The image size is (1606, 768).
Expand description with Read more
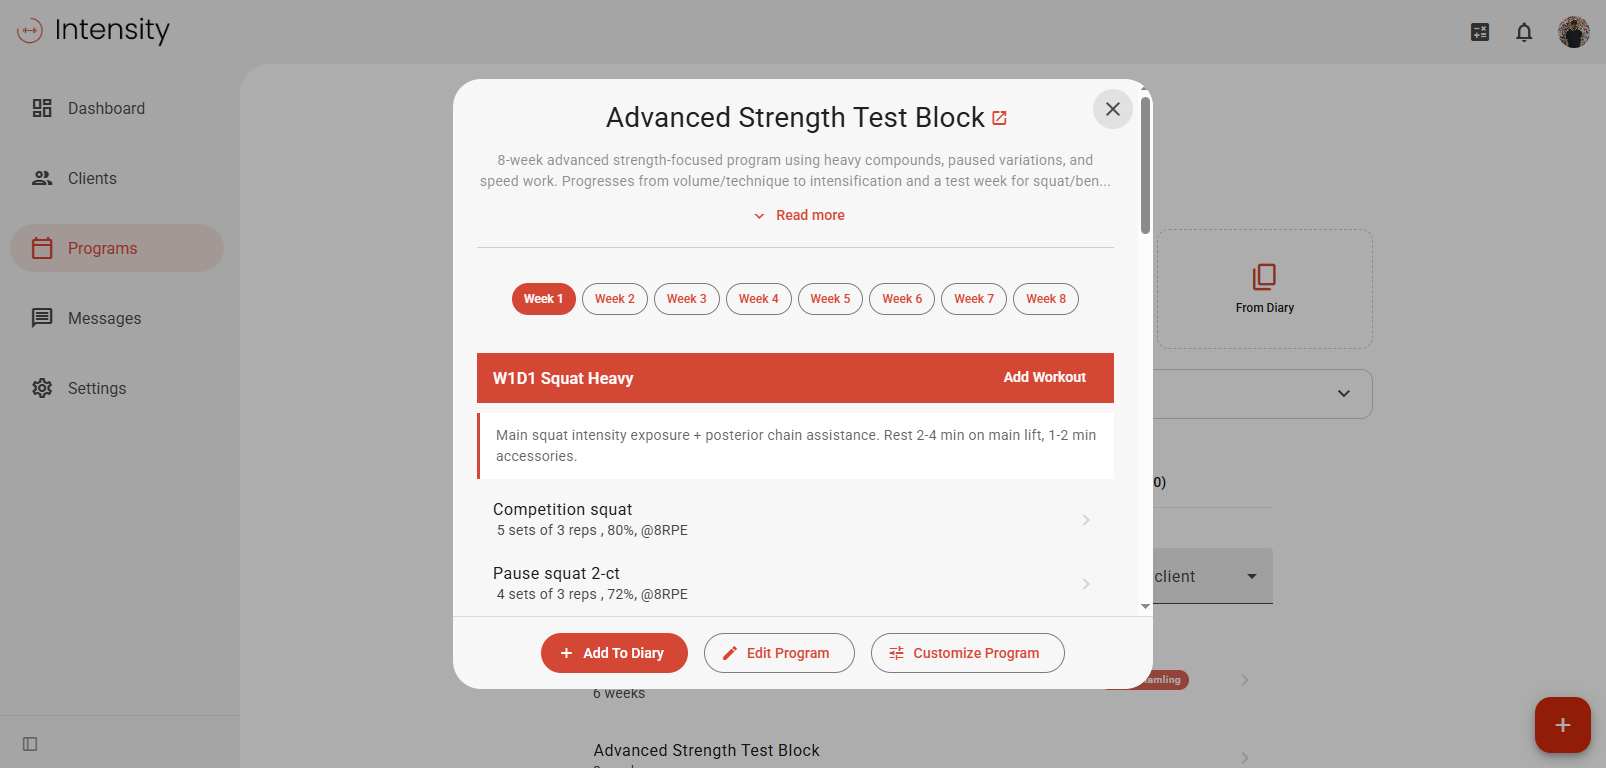(799, 215)
